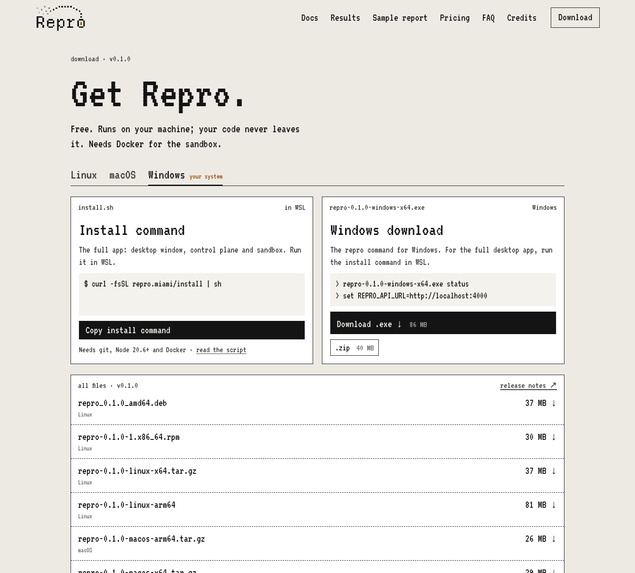Open the release notes link
The height and width of the screenshot is (573, 635).
(528, 386)
